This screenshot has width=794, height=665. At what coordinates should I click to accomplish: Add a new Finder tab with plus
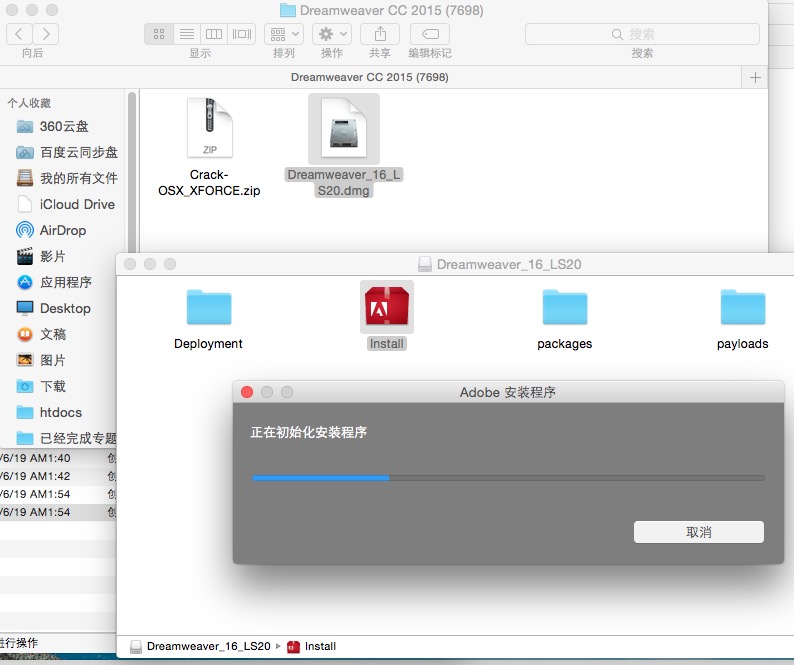click(755, 77)
